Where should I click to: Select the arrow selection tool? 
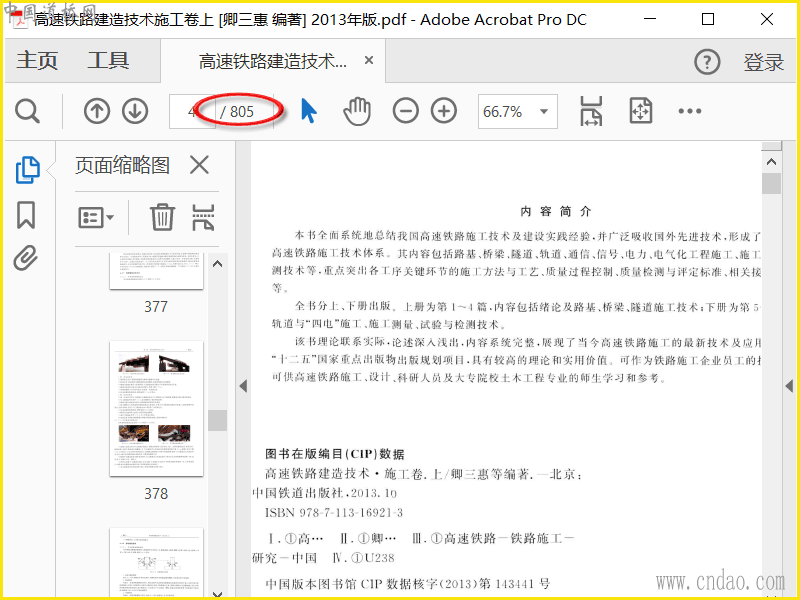click(309, 111)
